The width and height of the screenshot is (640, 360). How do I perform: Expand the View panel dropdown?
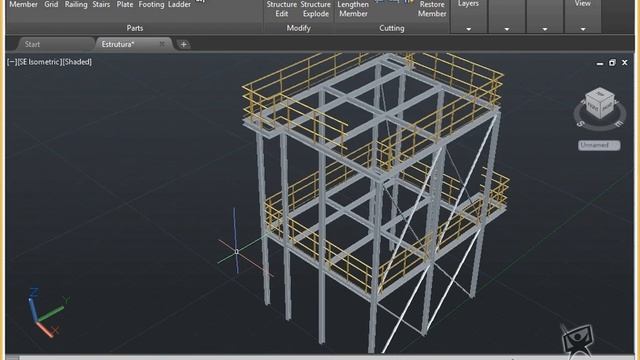click(583, 29)
